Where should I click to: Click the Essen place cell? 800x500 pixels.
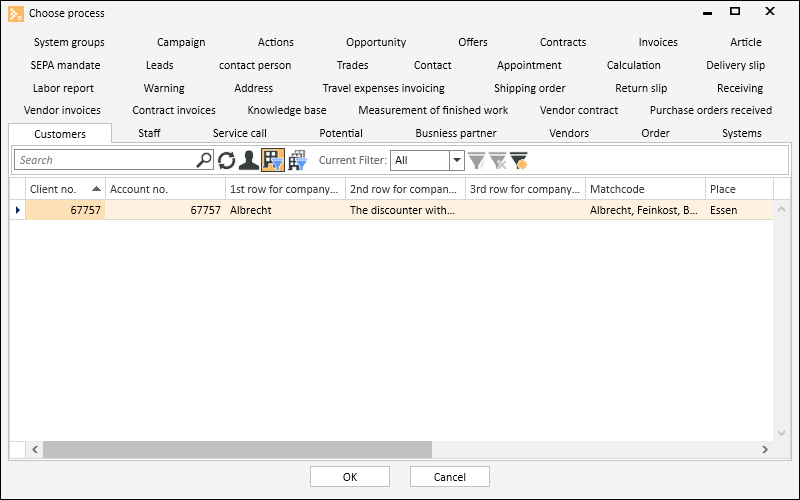point(739,210)
